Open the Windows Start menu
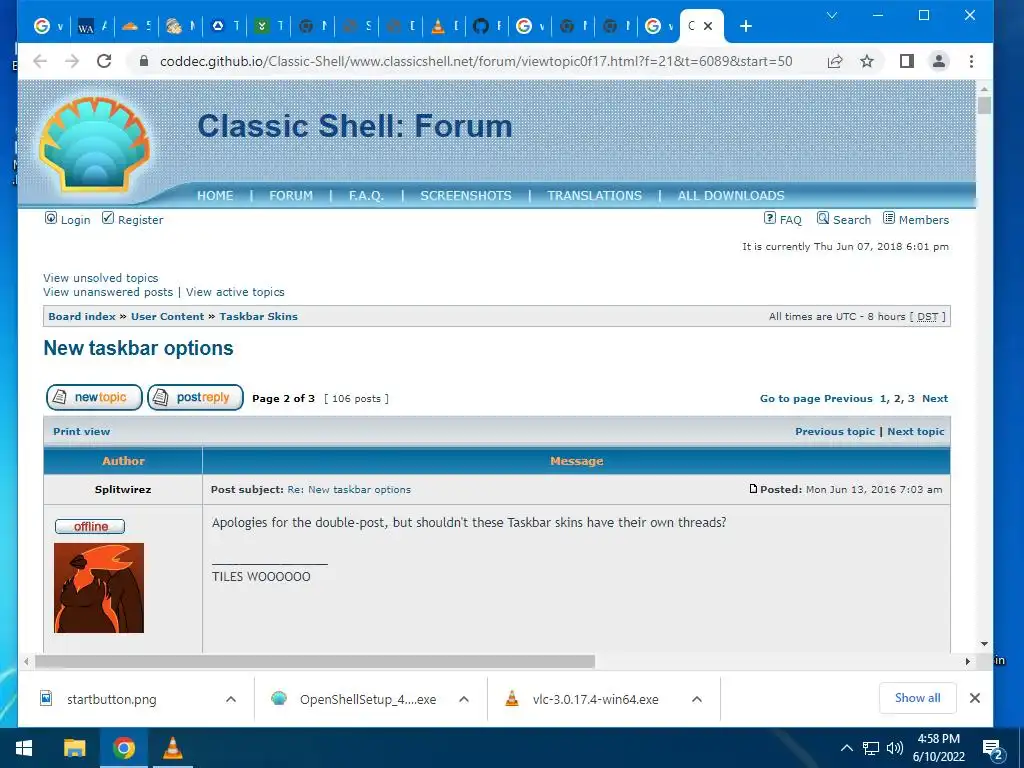 (24, 748)
